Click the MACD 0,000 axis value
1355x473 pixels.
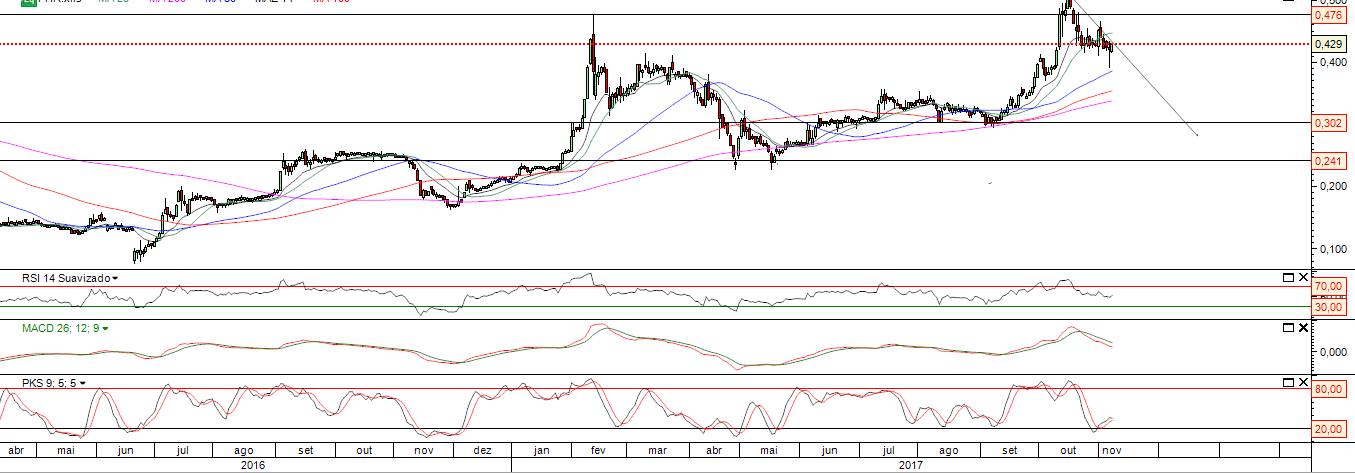coord(1331,352)
